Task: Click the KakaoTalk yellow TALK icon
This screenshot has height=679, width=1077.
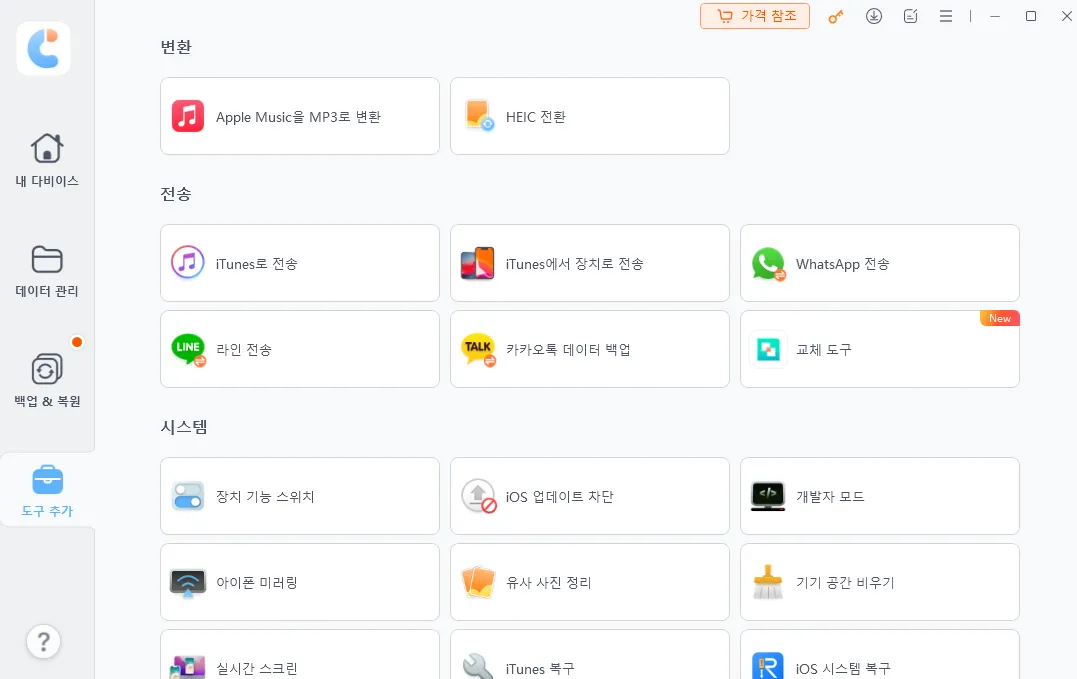Action: 478,349
